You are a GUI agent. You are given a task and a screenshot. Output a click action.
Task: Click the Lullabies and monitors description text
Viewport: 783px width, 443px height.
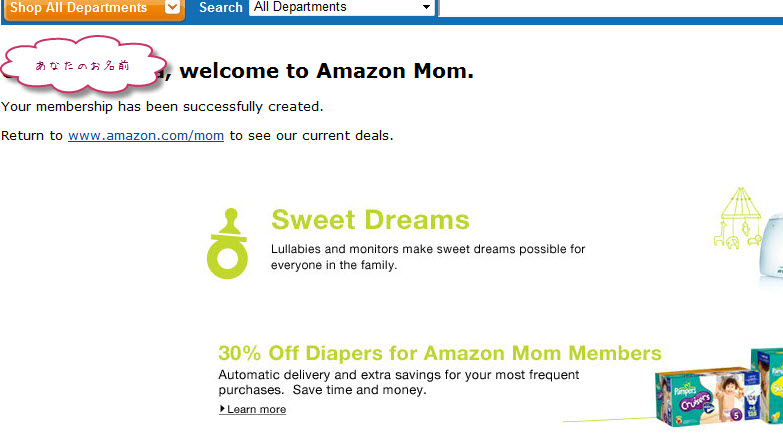428,257
